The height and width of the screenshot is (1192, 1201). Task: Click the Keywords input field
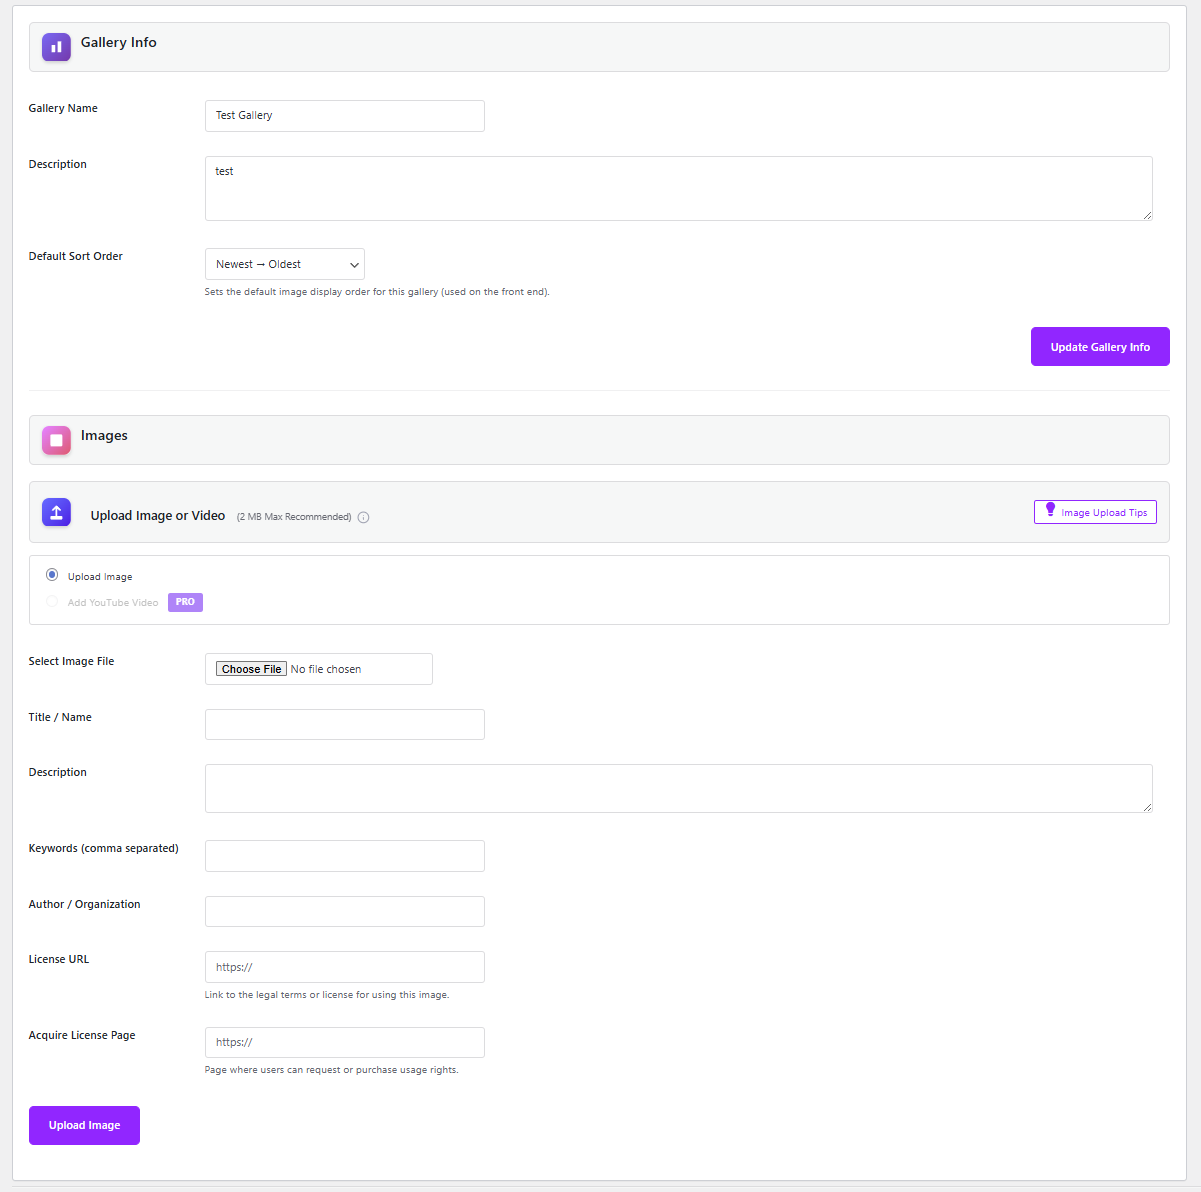[x=344, y=856]
